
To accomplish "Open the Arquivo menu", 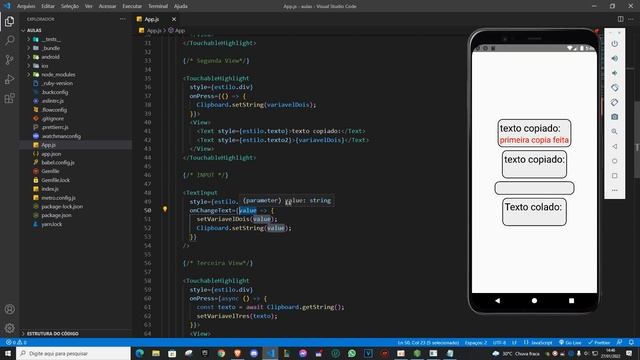I will 26,6.
